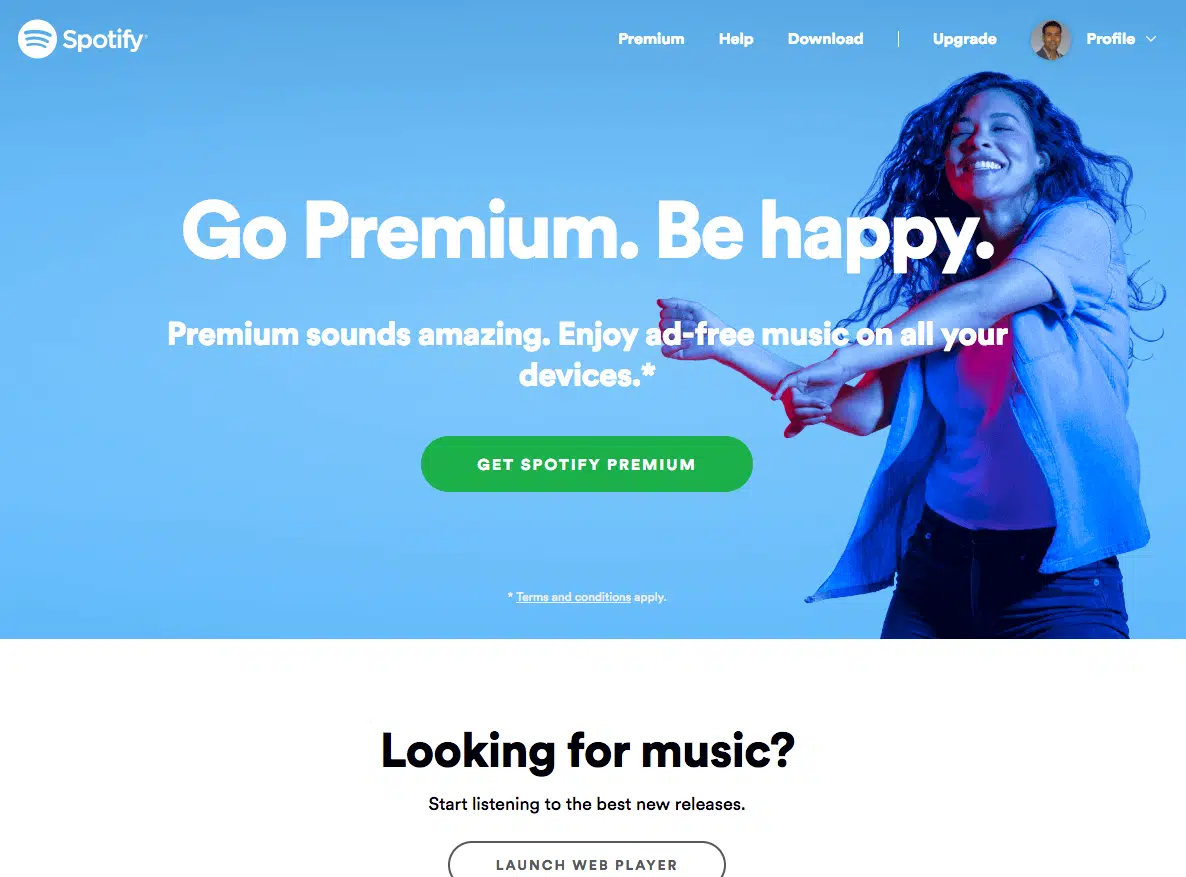Image resolution: width=1186 pixels, height=877 pixels.
Task: Expand the chevron next to Profile
Action: tap(1150, 39)
